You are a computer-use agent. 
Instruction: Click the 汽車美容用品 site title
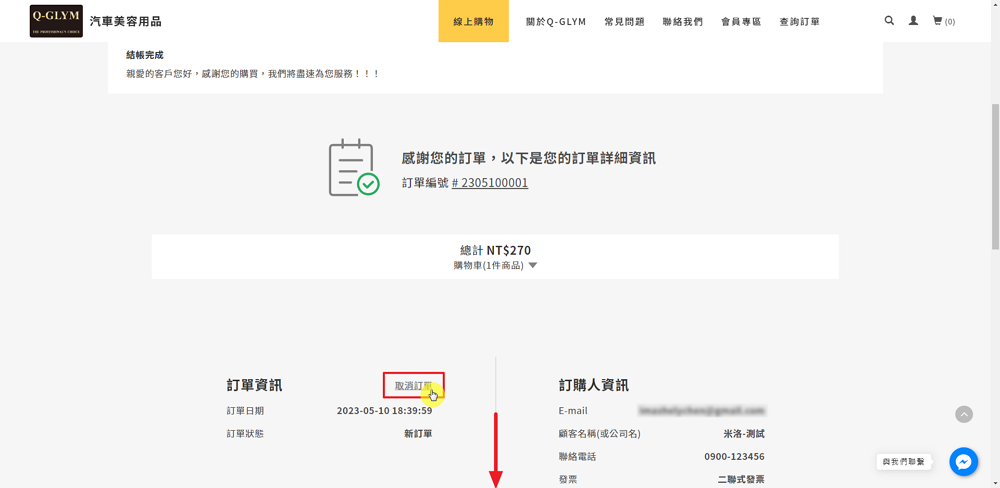pyautogui.click(x=125, y=21)
